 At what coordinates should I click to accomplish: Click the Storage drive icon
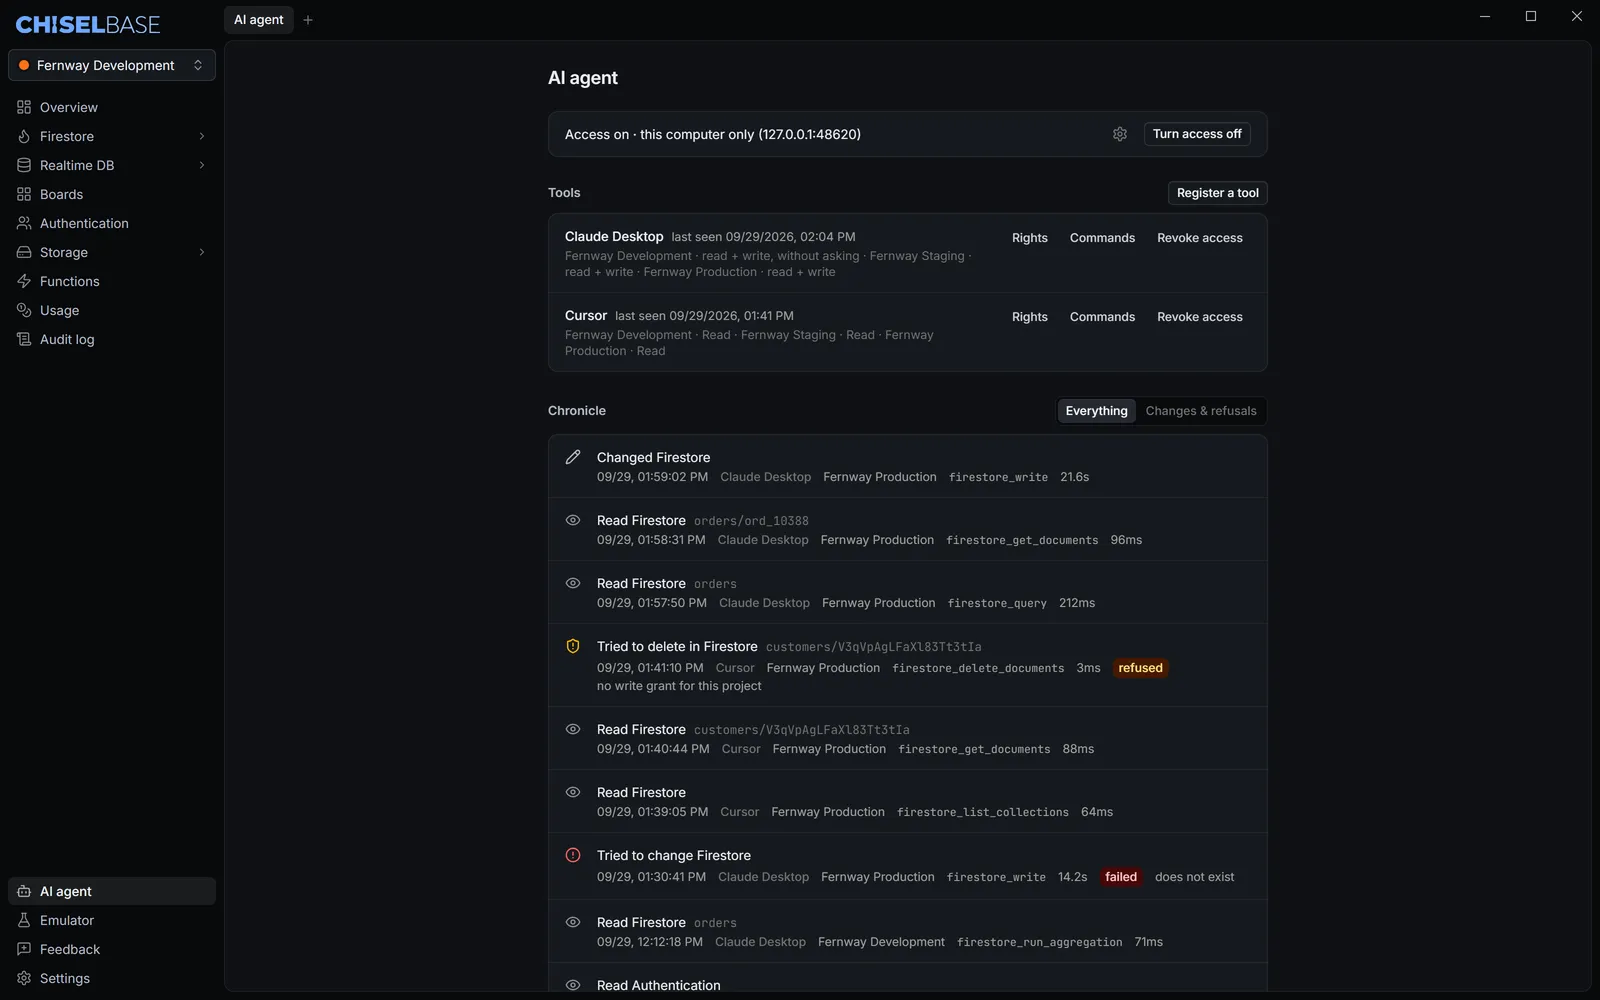tap(24, 252)
